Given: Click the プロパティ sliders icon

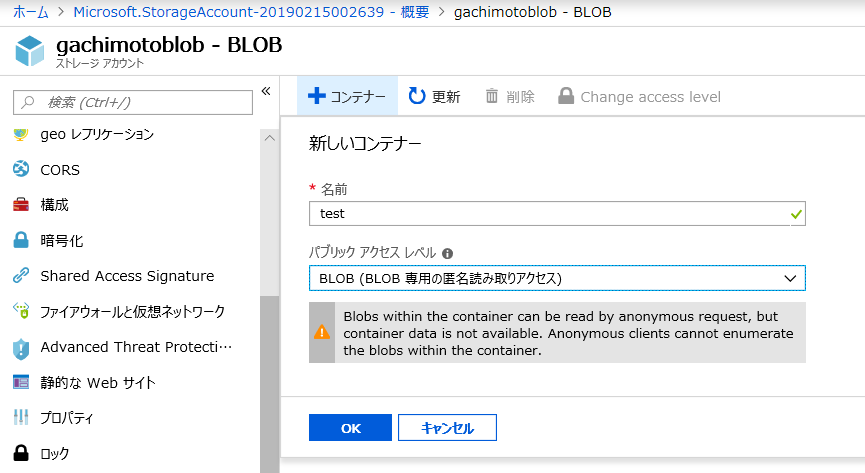Looking at the screenshot, I should tap(21, 417).
